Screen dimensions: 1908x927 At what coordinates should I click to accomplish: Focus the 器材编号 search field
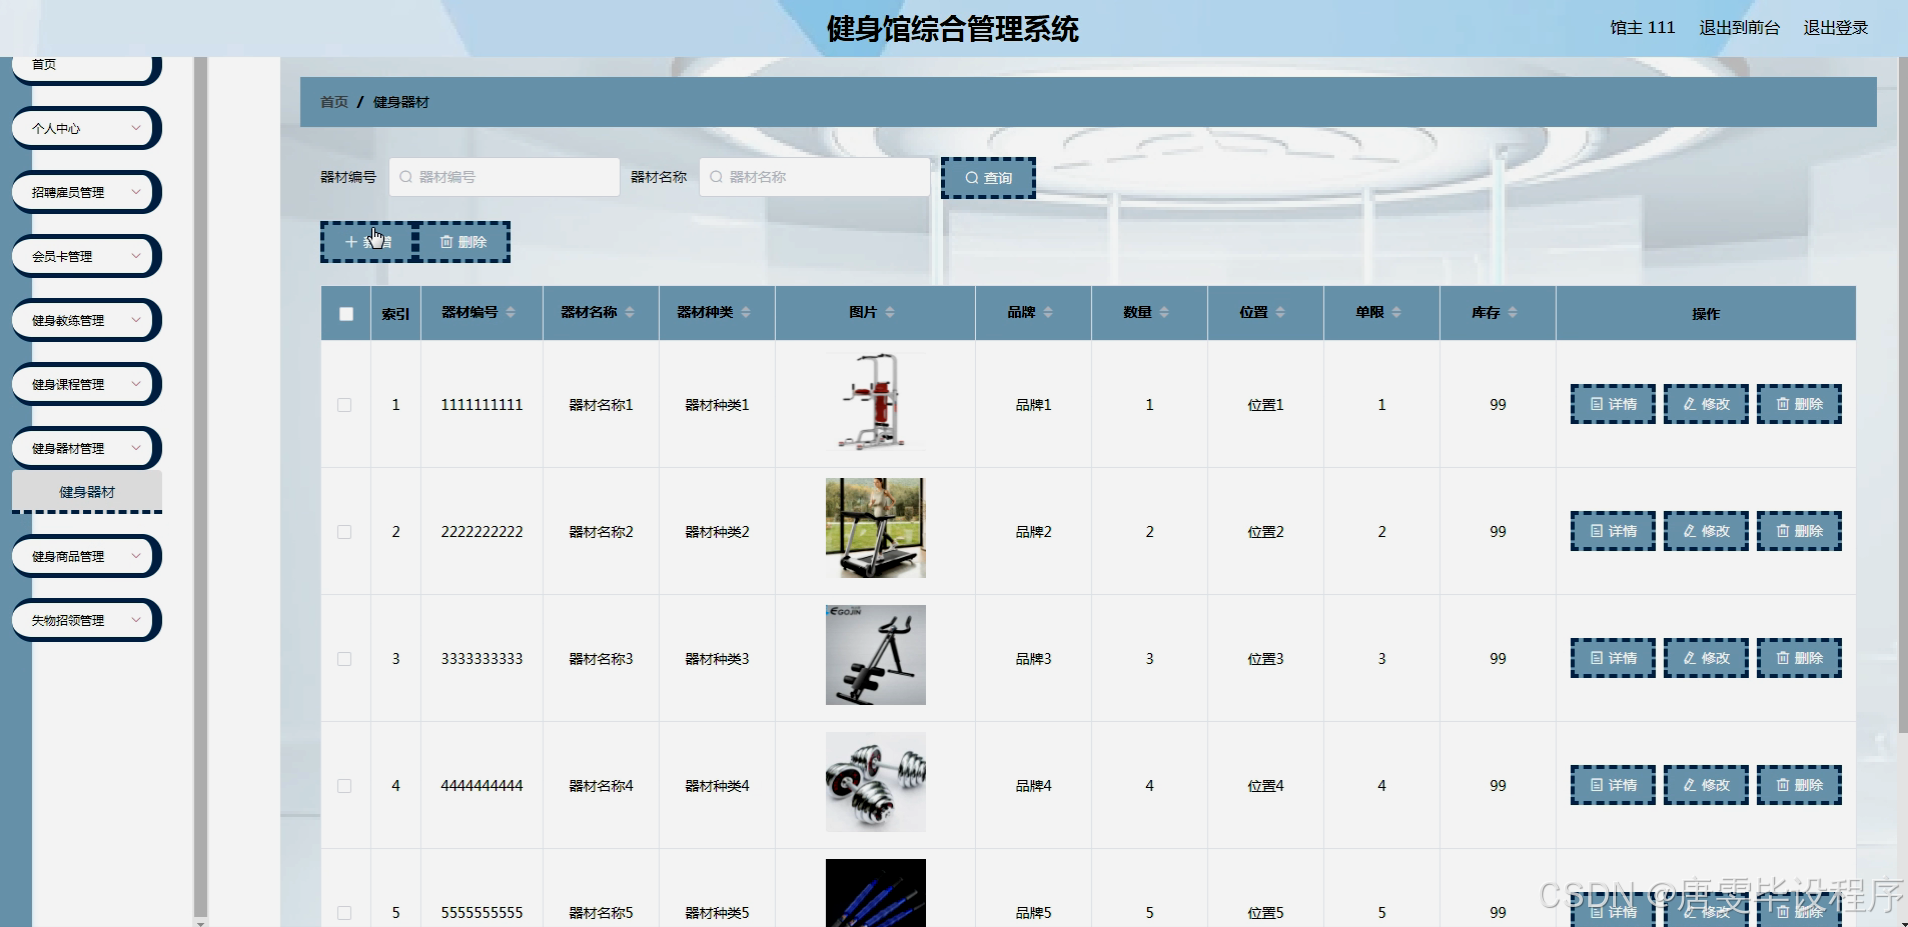[504, 177]
